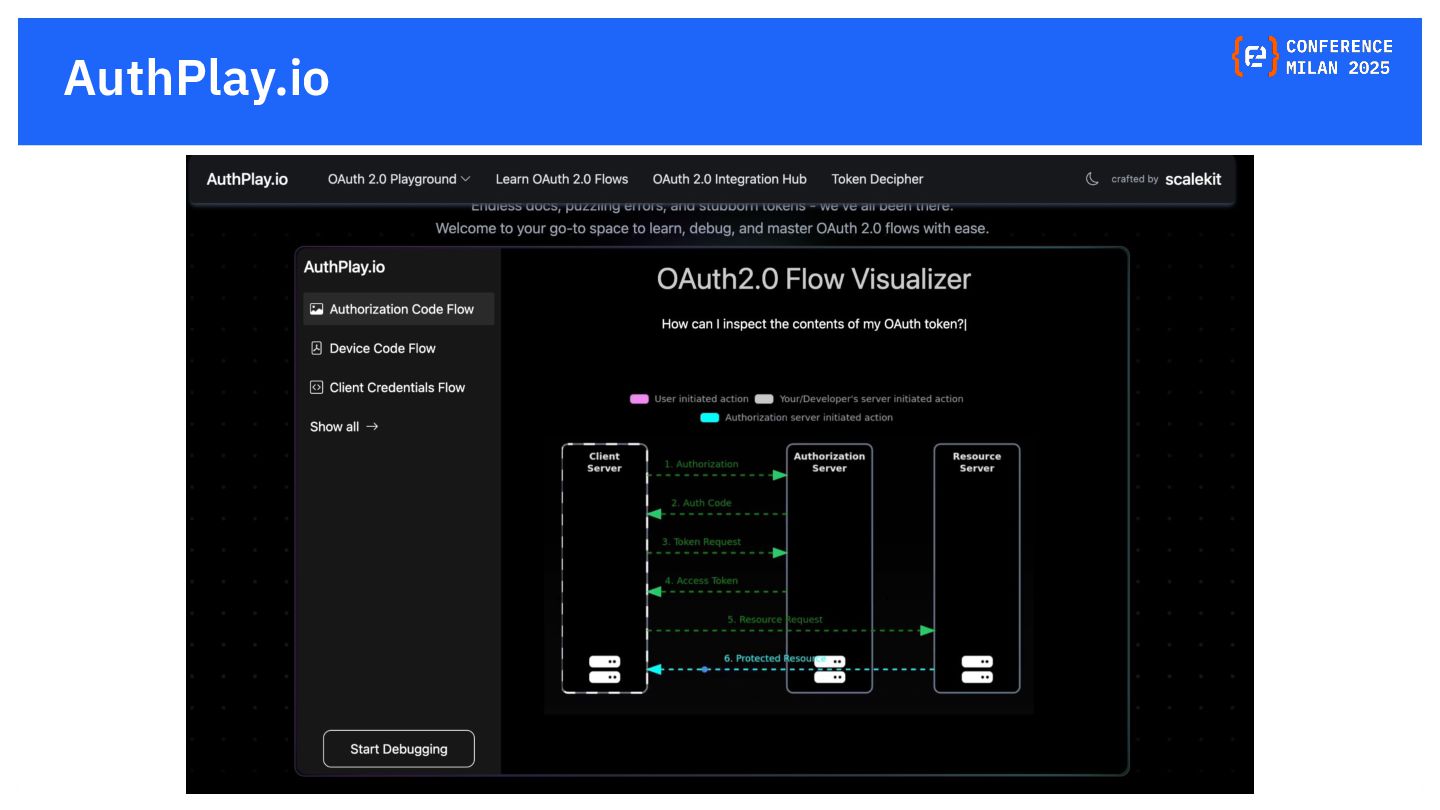This screenshot has height=810, width=1440.
Task: Click the gray Developer's server action swatch
Action: point(764,399)
